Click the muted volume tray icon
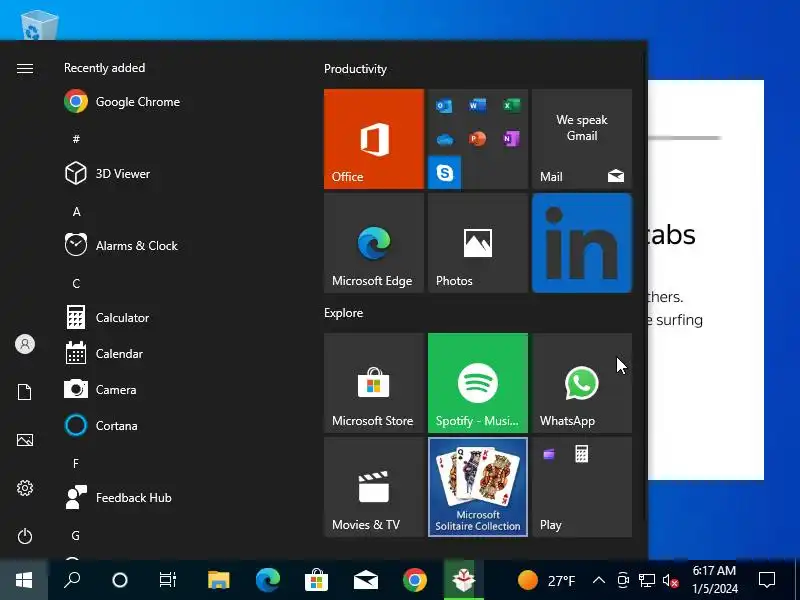The image size is (800, 600). (x=670, y=580)
